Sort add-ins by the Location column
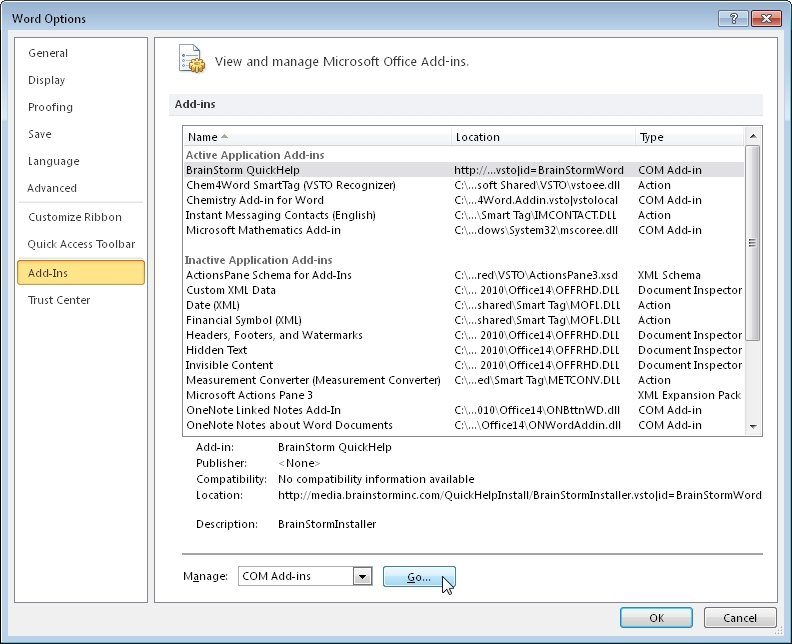792x644 pixels. [x=543, y=137]
